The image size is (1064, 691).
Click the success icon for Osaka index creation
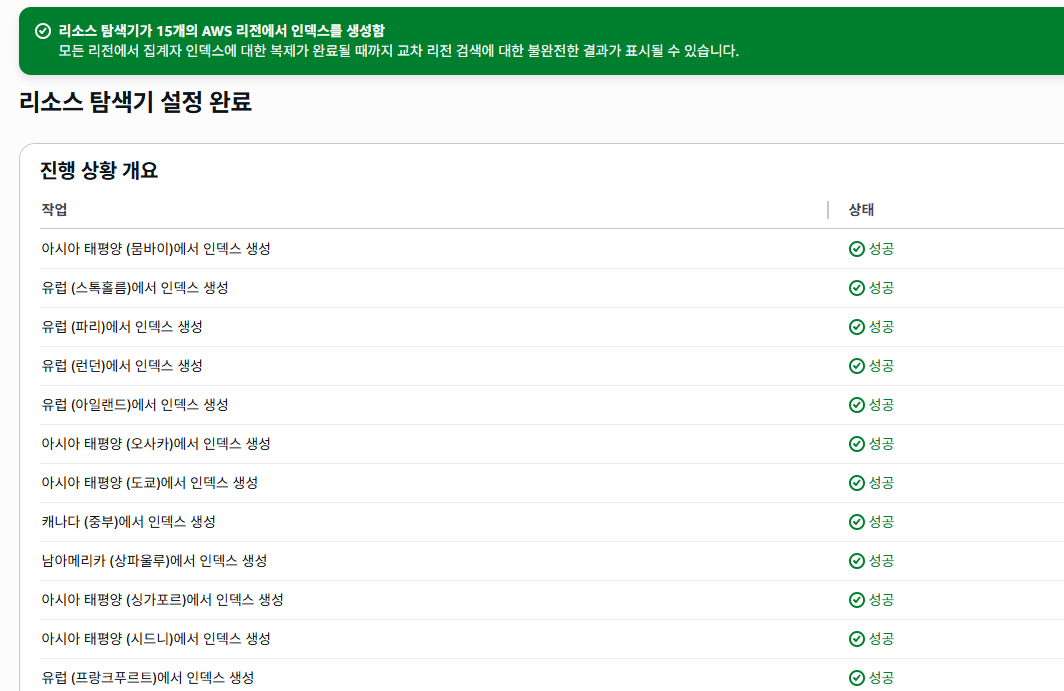coord(857,443)
